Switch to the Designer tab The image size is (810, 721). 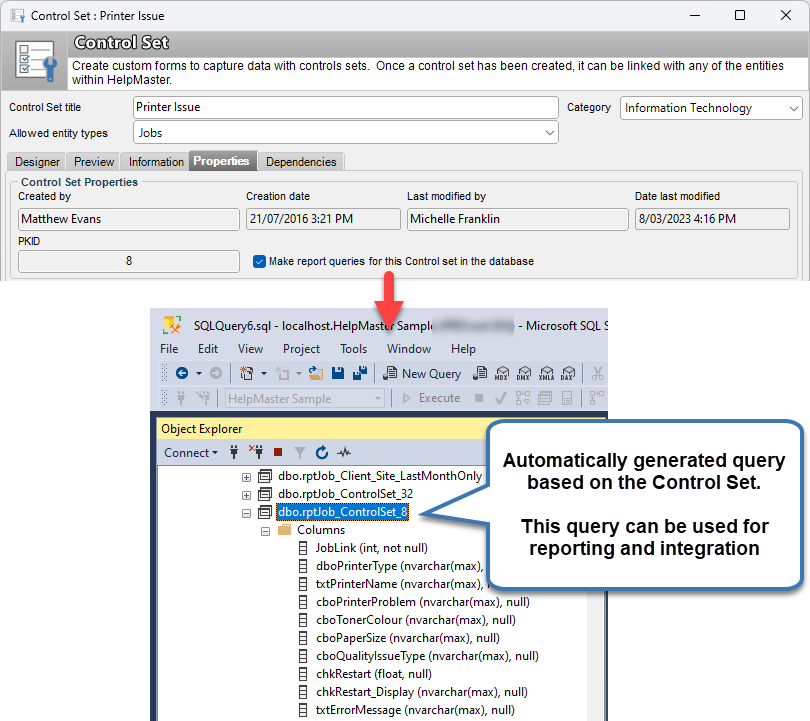tap(37, 162)
